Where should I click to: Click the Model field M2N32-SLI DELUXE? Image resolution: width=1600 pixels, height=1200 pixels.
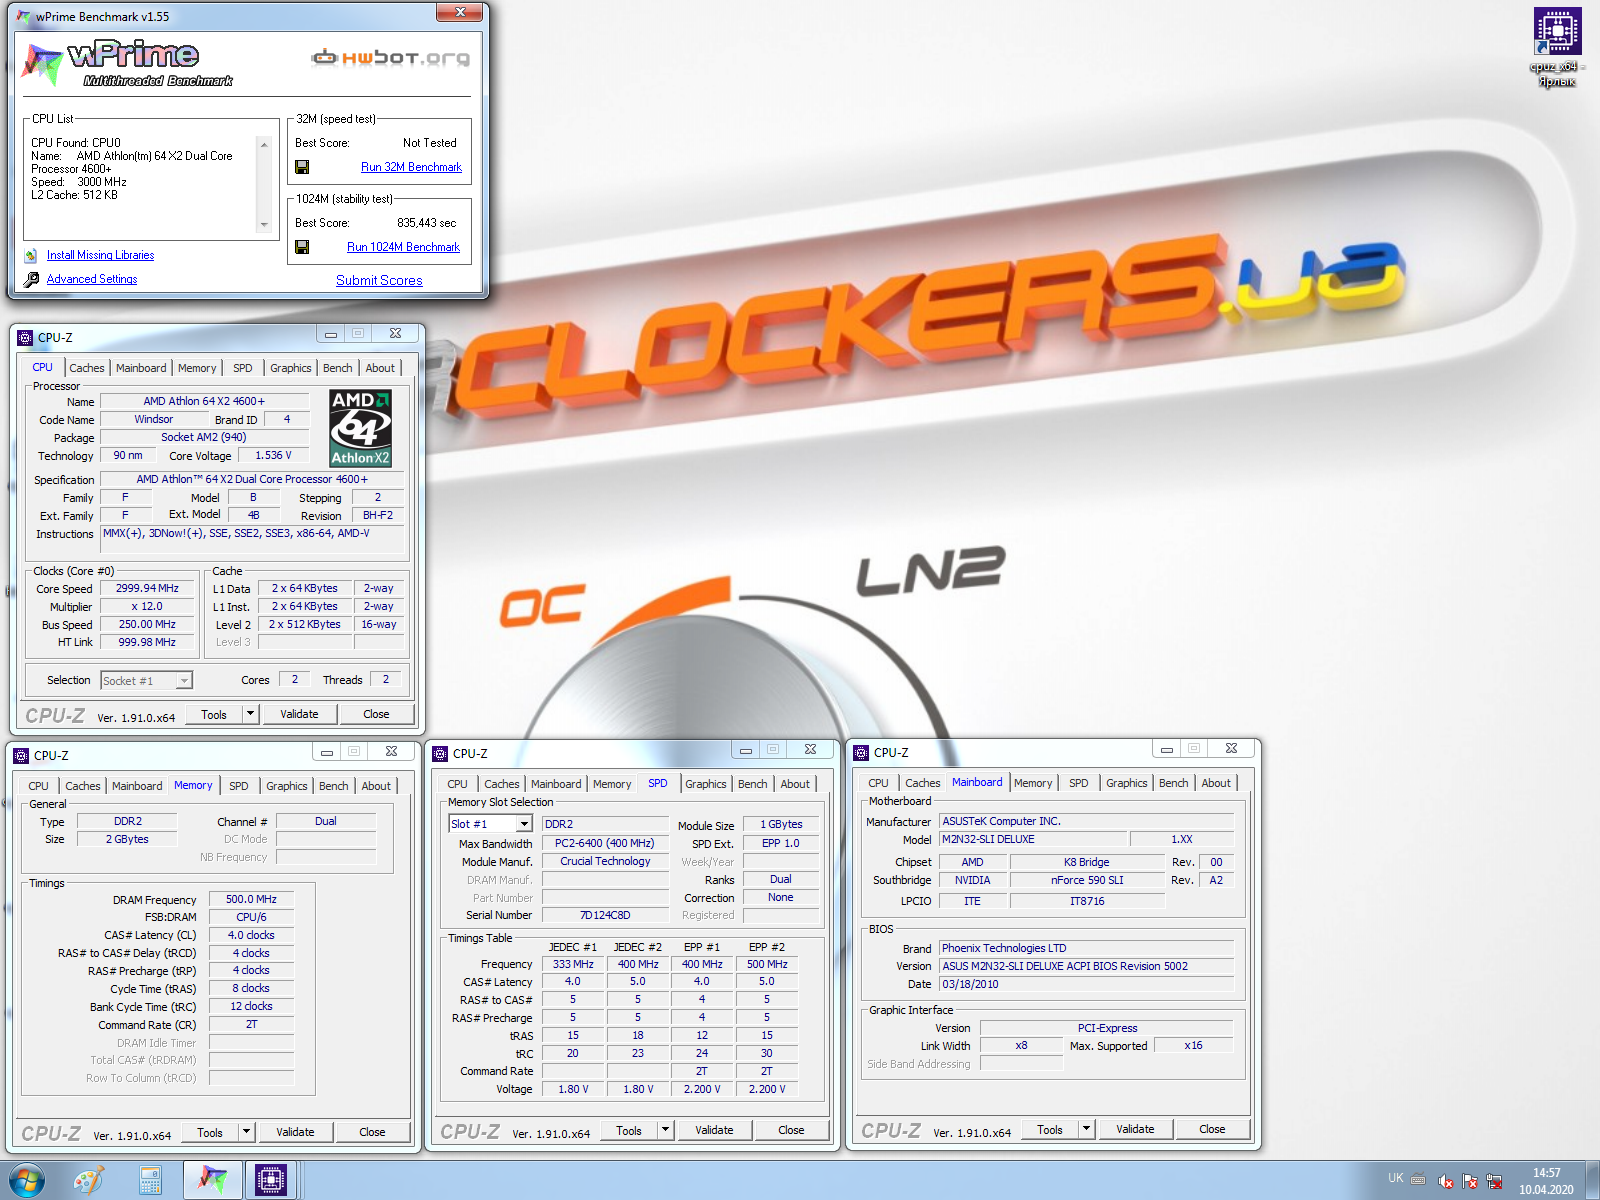[1033, 839]
